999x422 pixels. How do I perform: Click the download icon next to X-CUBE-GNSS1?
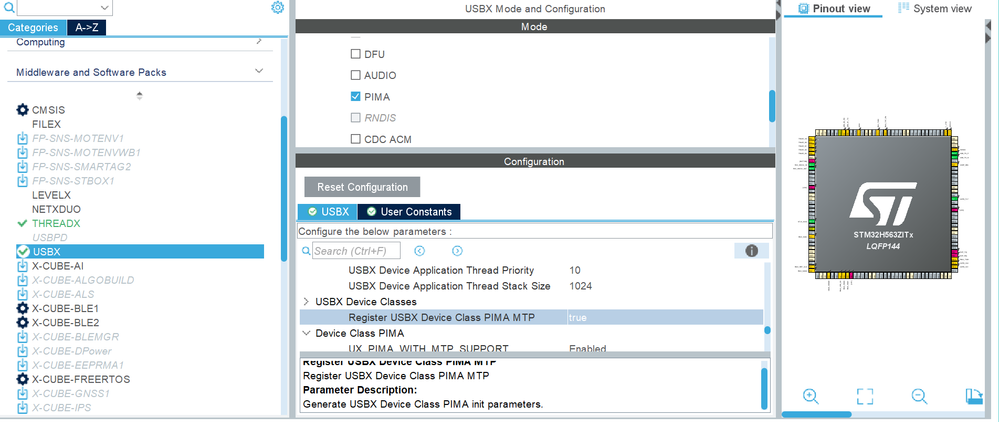coord(22,393)
